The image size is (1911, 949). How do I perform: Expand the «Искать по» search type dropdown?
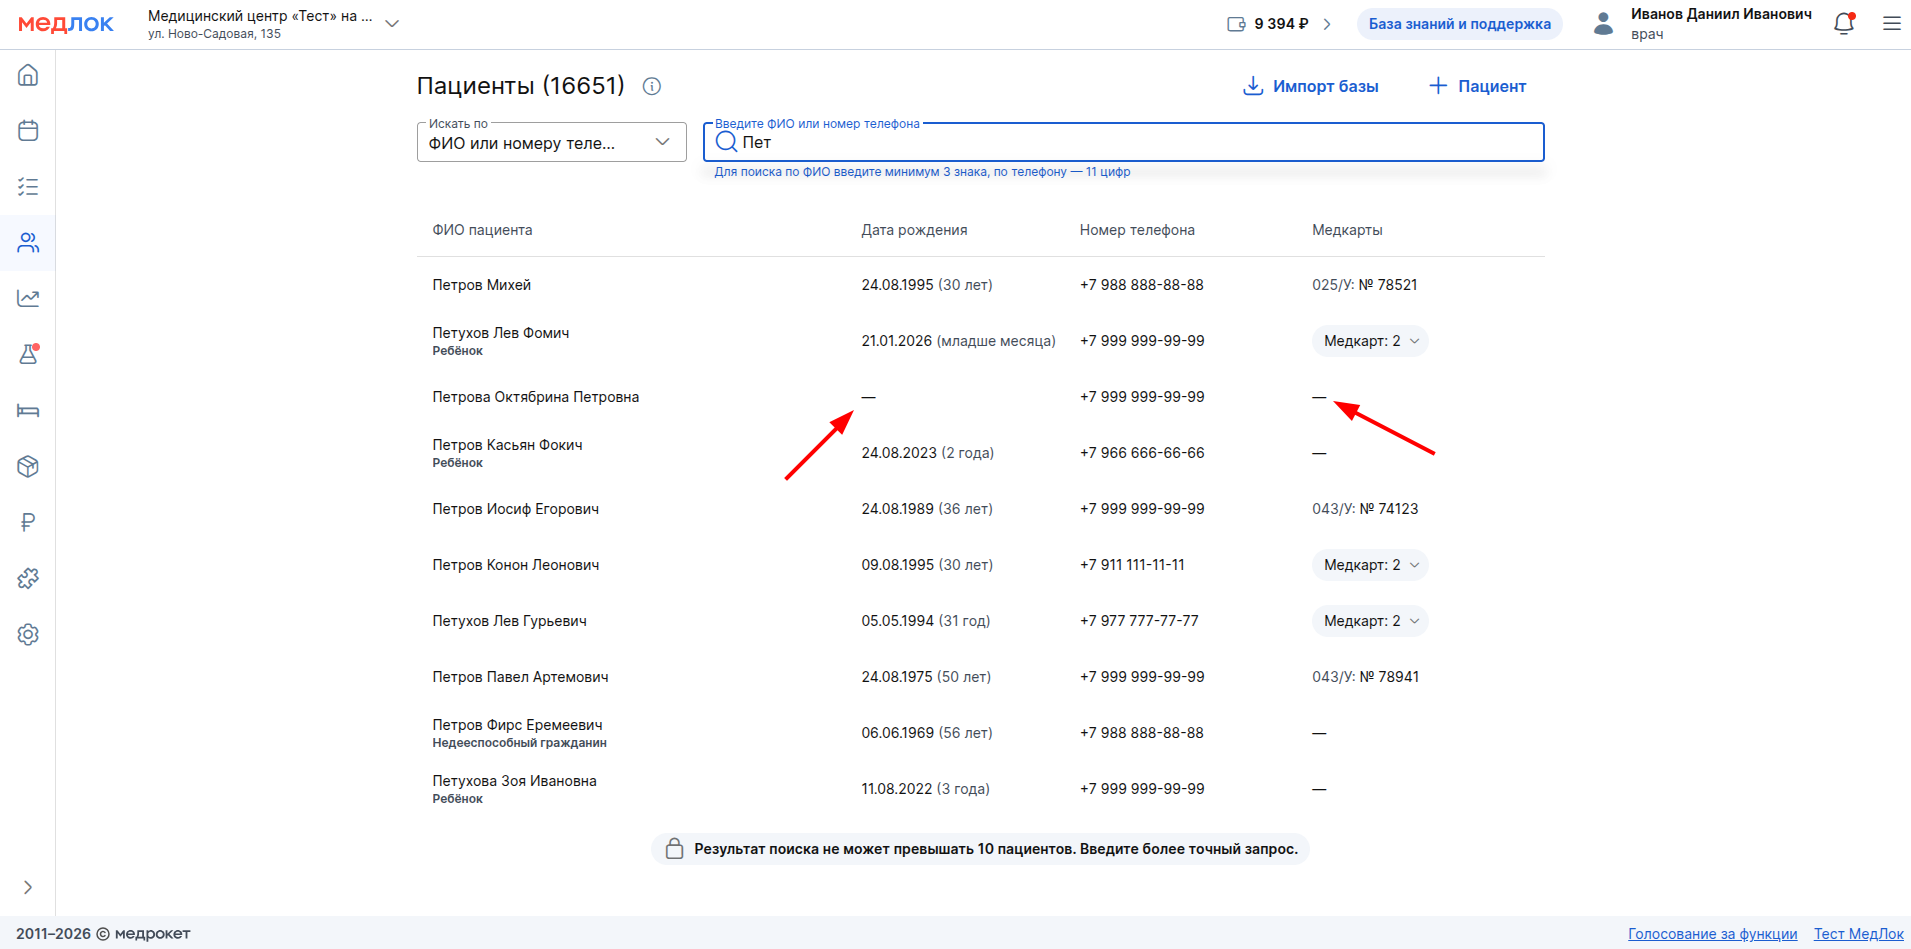(551, 142)
